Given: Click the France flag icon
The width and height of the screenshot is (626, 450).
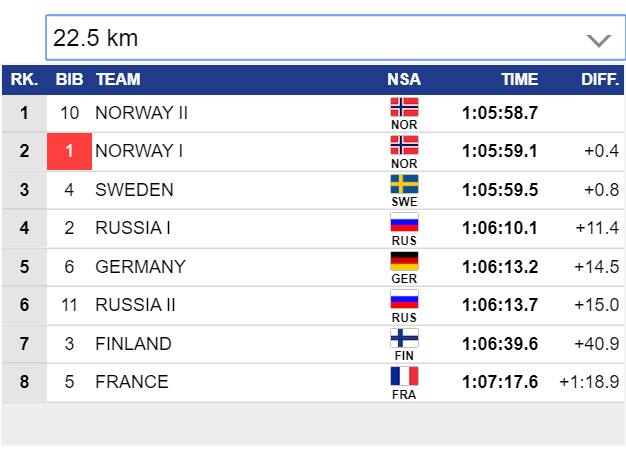Looking at the screenshot, I should tap(404, 377).
